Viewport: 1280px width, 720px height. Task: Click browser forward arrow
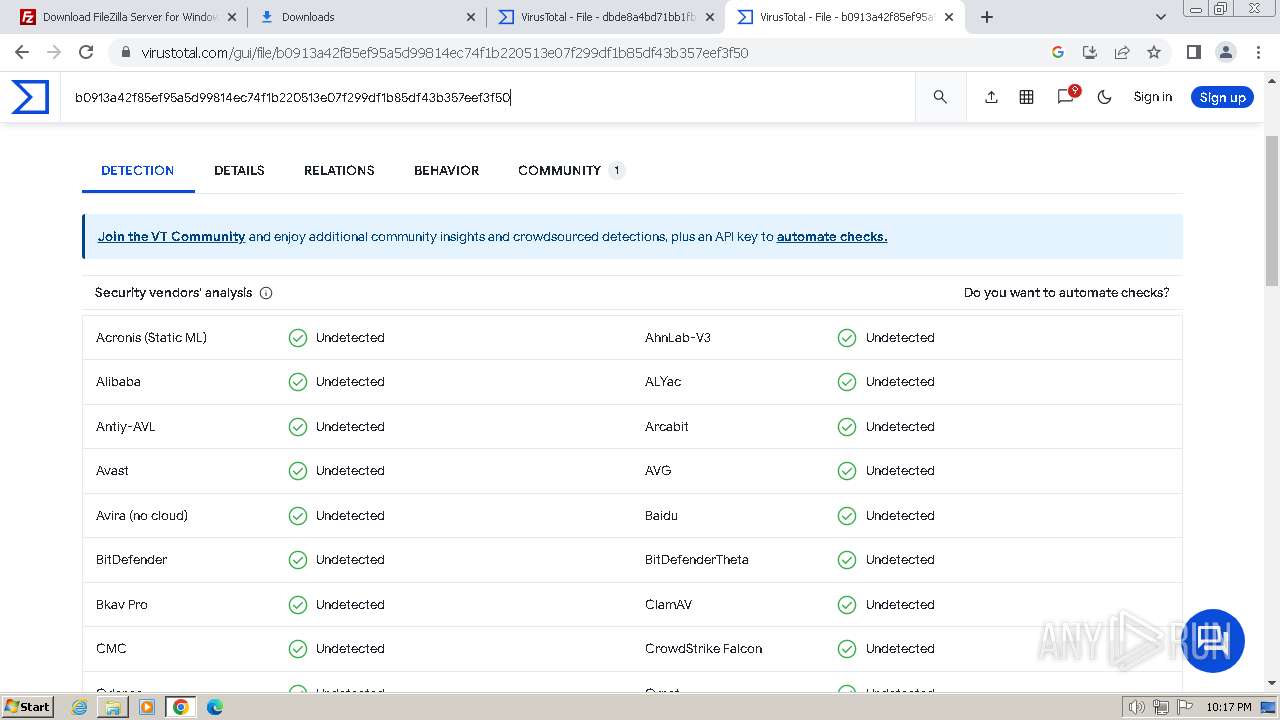pyautogui.click(x=54, y=52)
